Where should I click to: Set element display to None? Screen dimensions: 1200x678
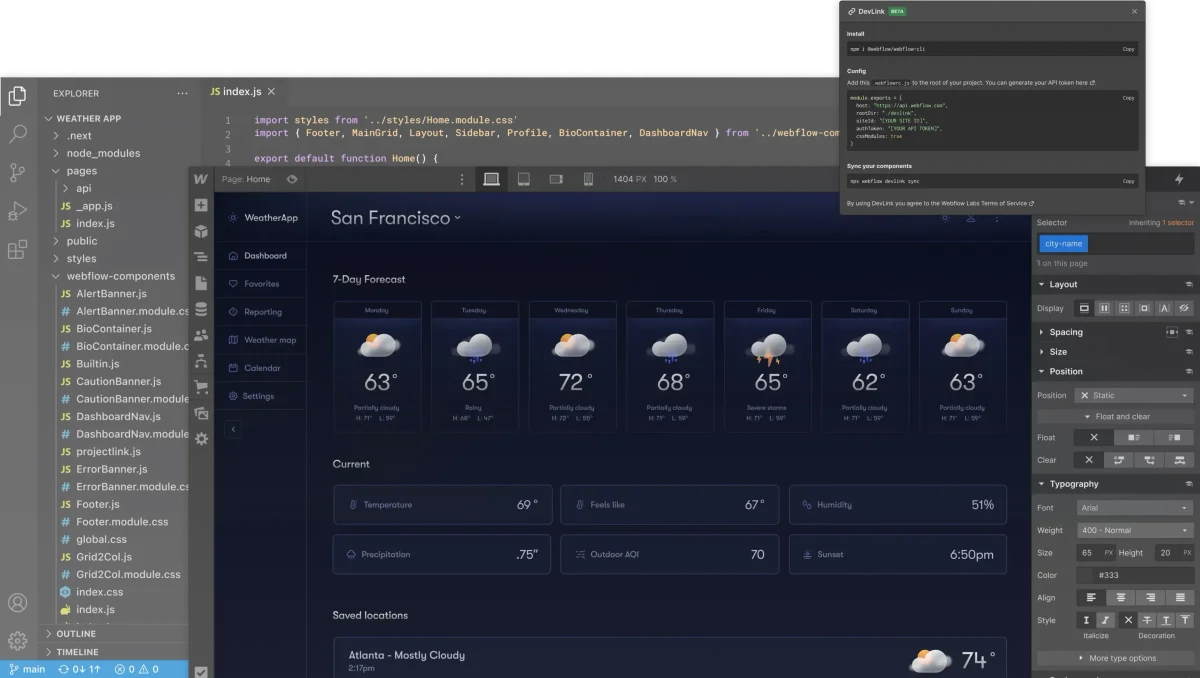tap(1184, 308)
